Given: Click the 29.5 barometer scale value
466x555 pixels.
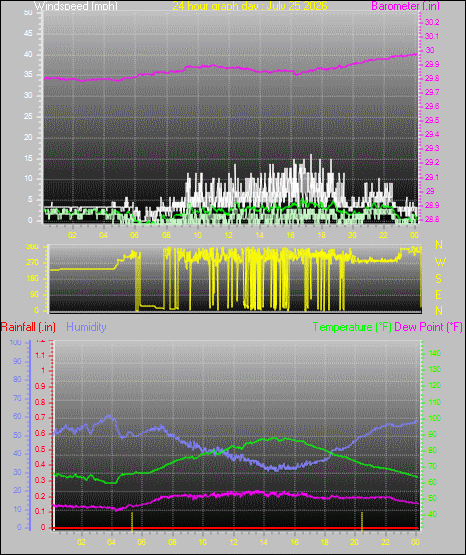Looking at the screenshot, I should tap(432, 120).
